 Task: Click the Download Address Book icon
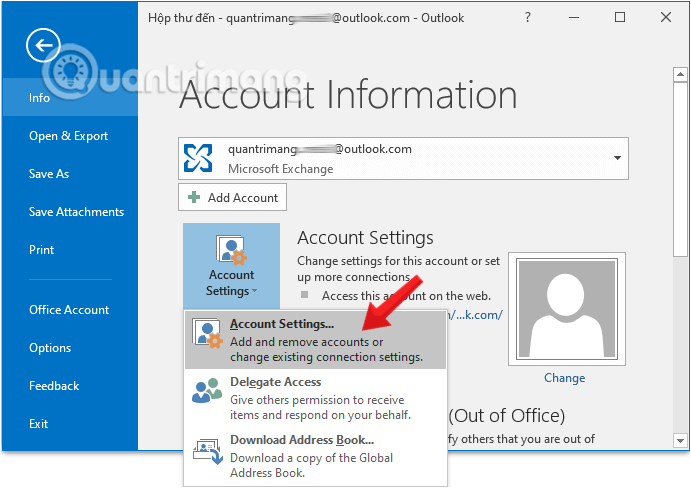pos(208,451)
